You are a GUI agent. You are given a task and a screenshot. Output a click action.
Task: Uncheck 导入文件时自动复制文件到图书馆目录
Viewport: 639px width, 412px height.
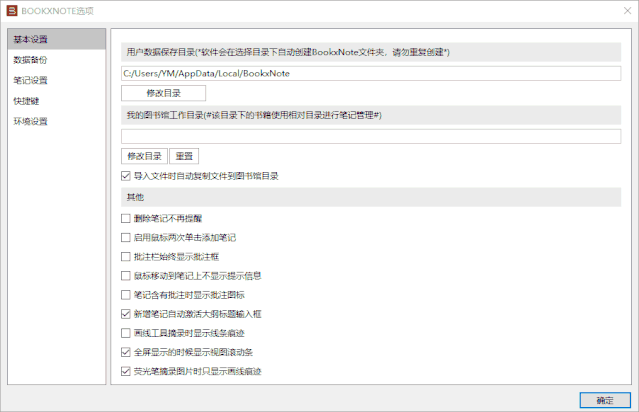pyautogui.click(x=126, y=176)
